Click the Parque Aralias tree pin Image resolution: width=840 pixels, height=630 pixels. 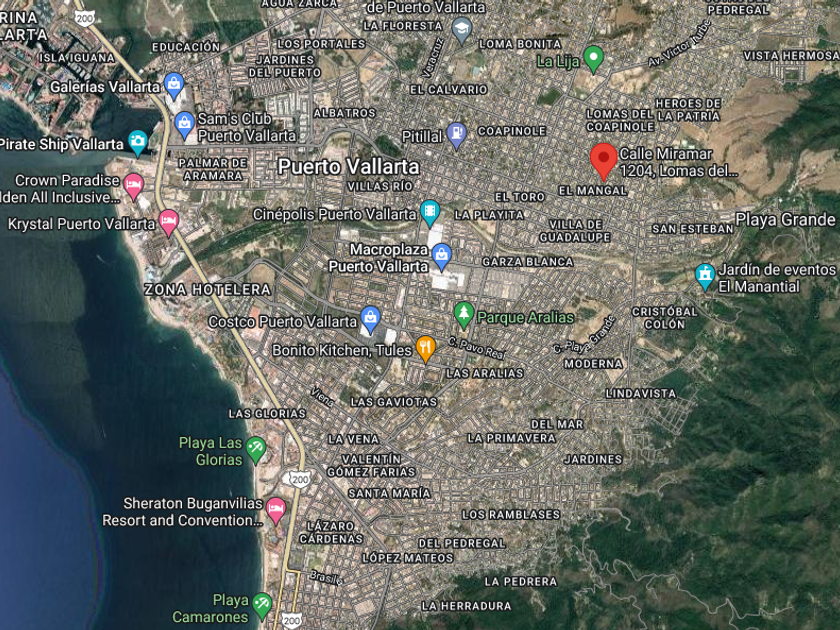click(x=463, y=316)
